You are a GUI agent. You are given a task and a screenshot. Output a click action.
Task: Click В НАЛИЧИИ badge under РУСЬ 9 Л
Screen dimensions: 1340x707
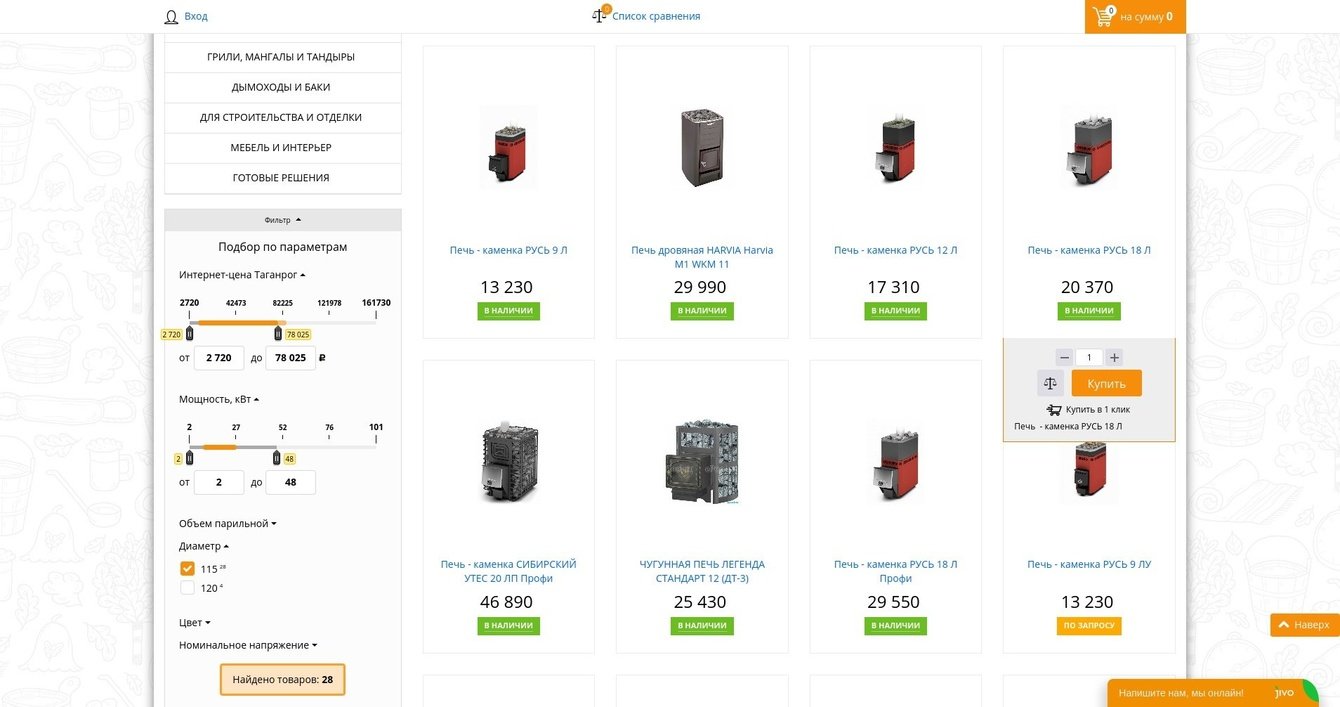[x=509, y=311]
